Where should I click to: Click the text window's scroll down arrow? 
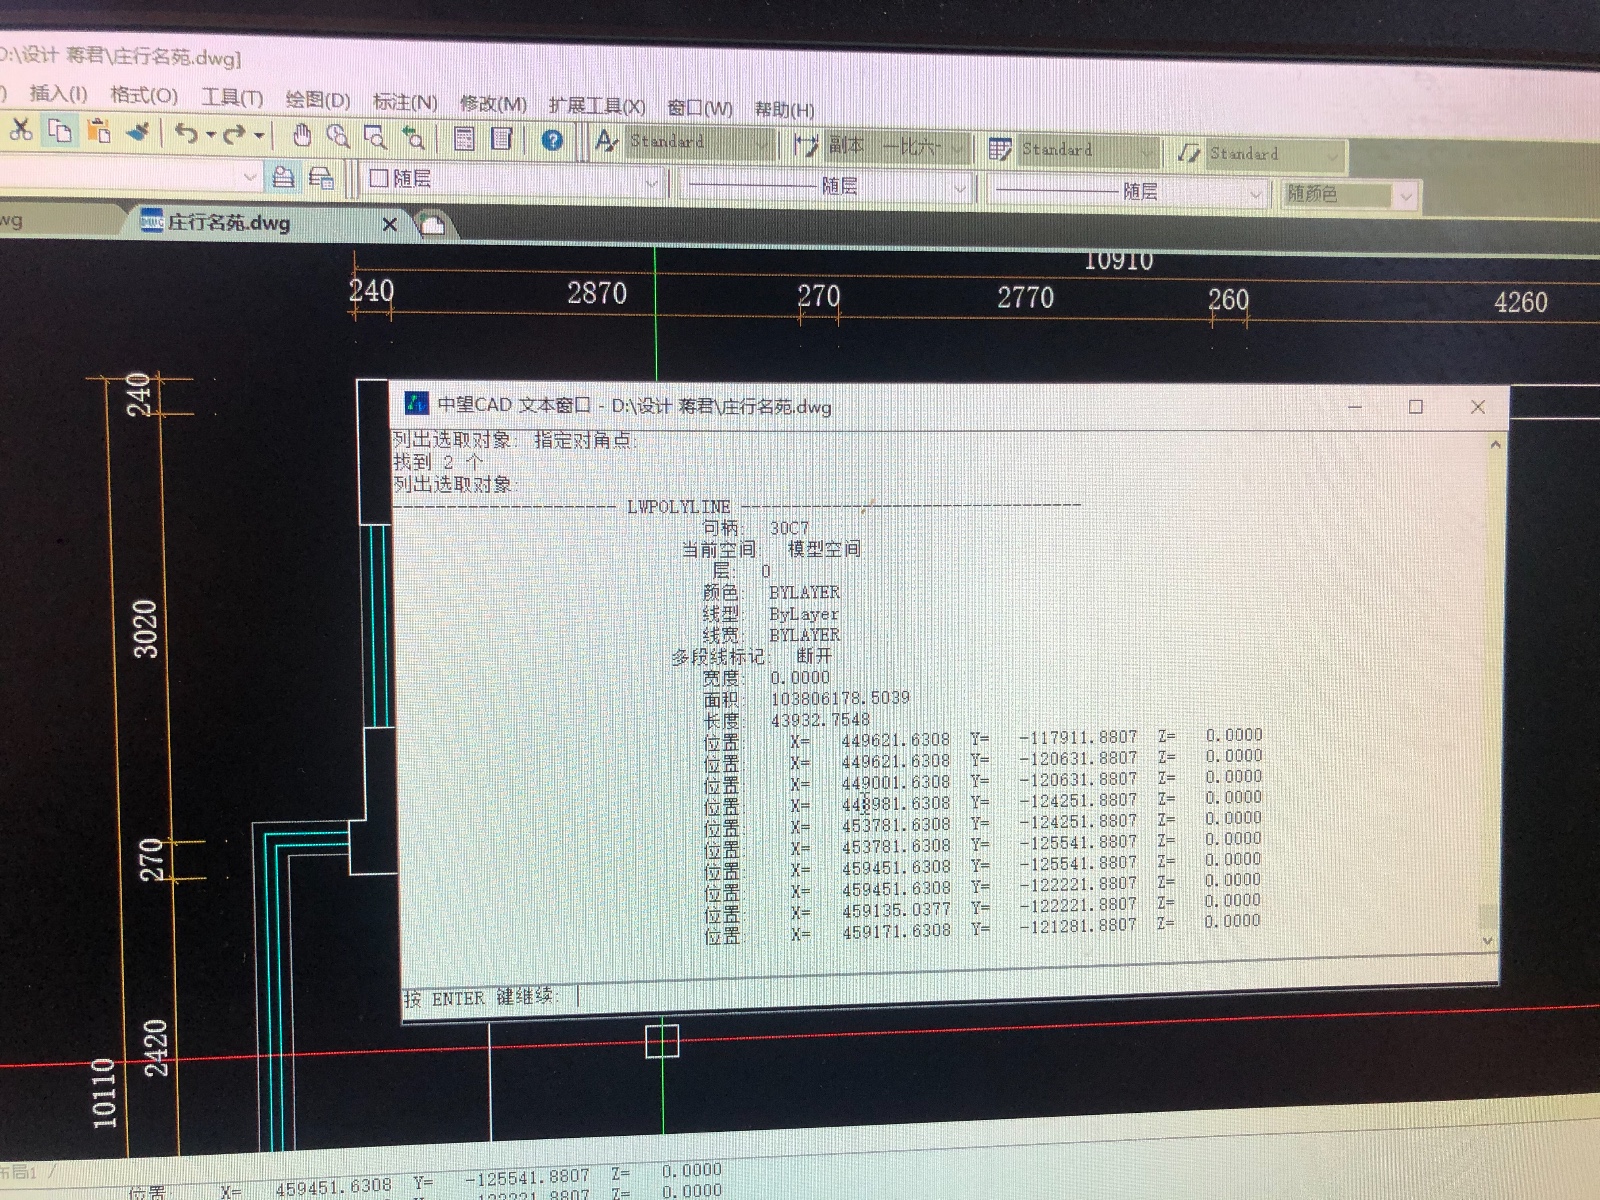click(1487, 940)
